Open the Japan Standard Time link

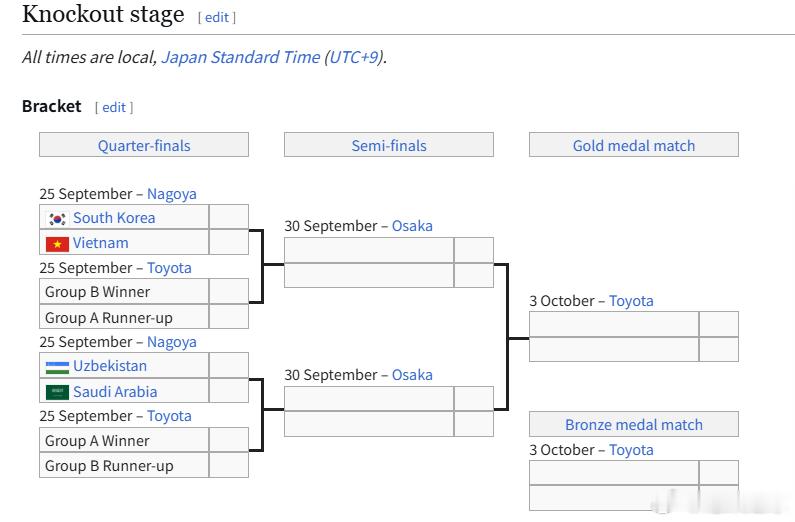(x=240, y=57)
